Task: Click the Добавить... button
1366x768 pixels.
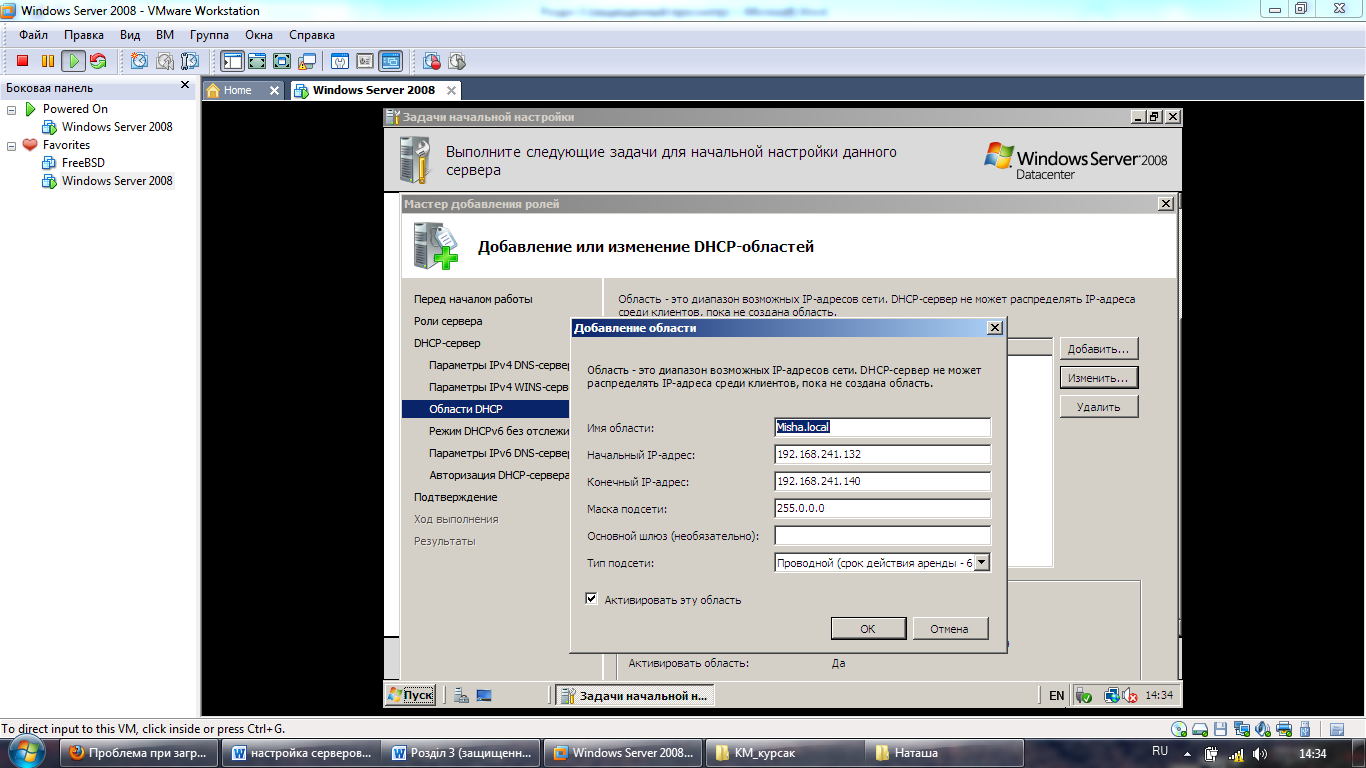Action: 1099,349
